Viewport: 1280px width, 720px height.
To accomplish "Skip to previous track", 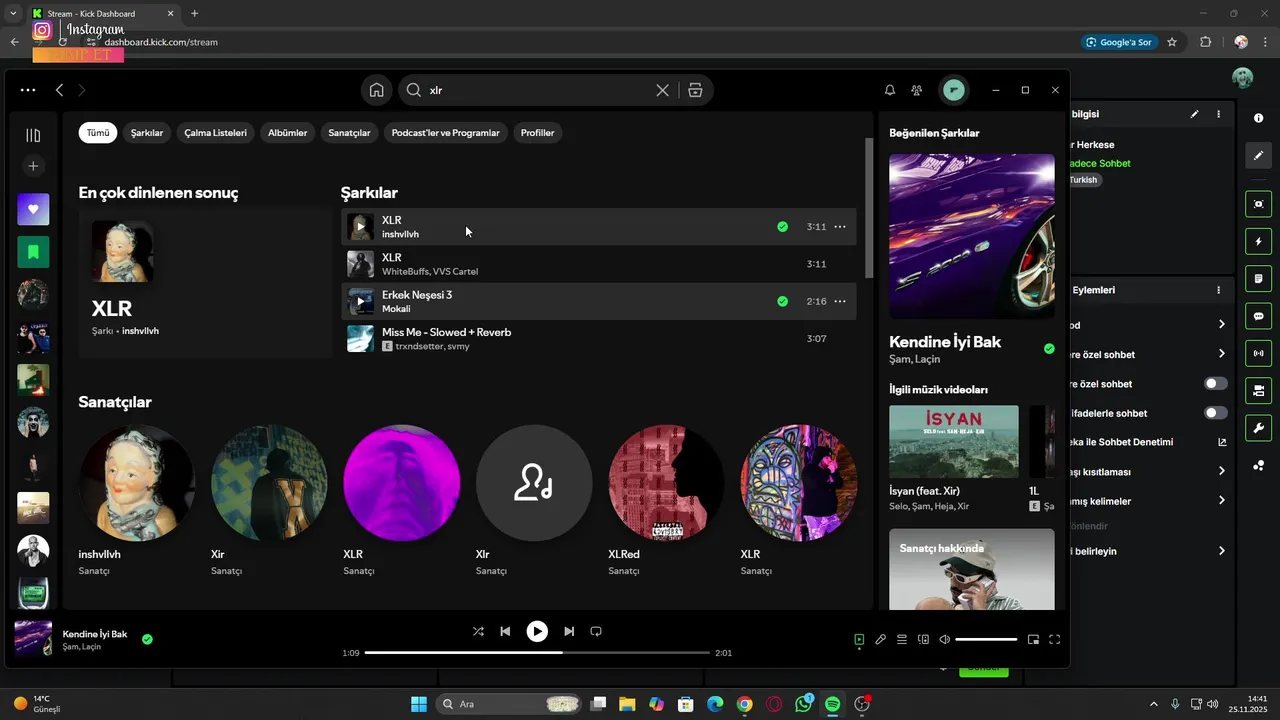I will click(x=505, y=631).
